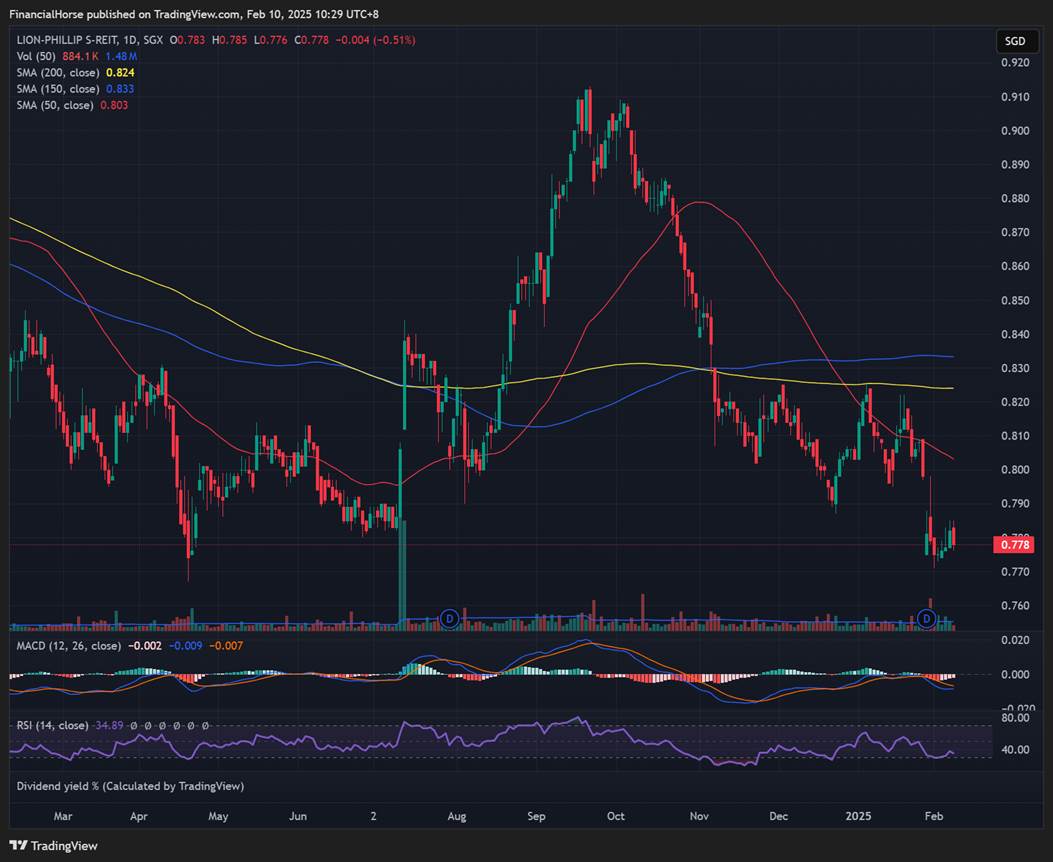Click the RSI value 34.89
The width and height of the screenshot is (1053, 862).
[x=109, y=725]
